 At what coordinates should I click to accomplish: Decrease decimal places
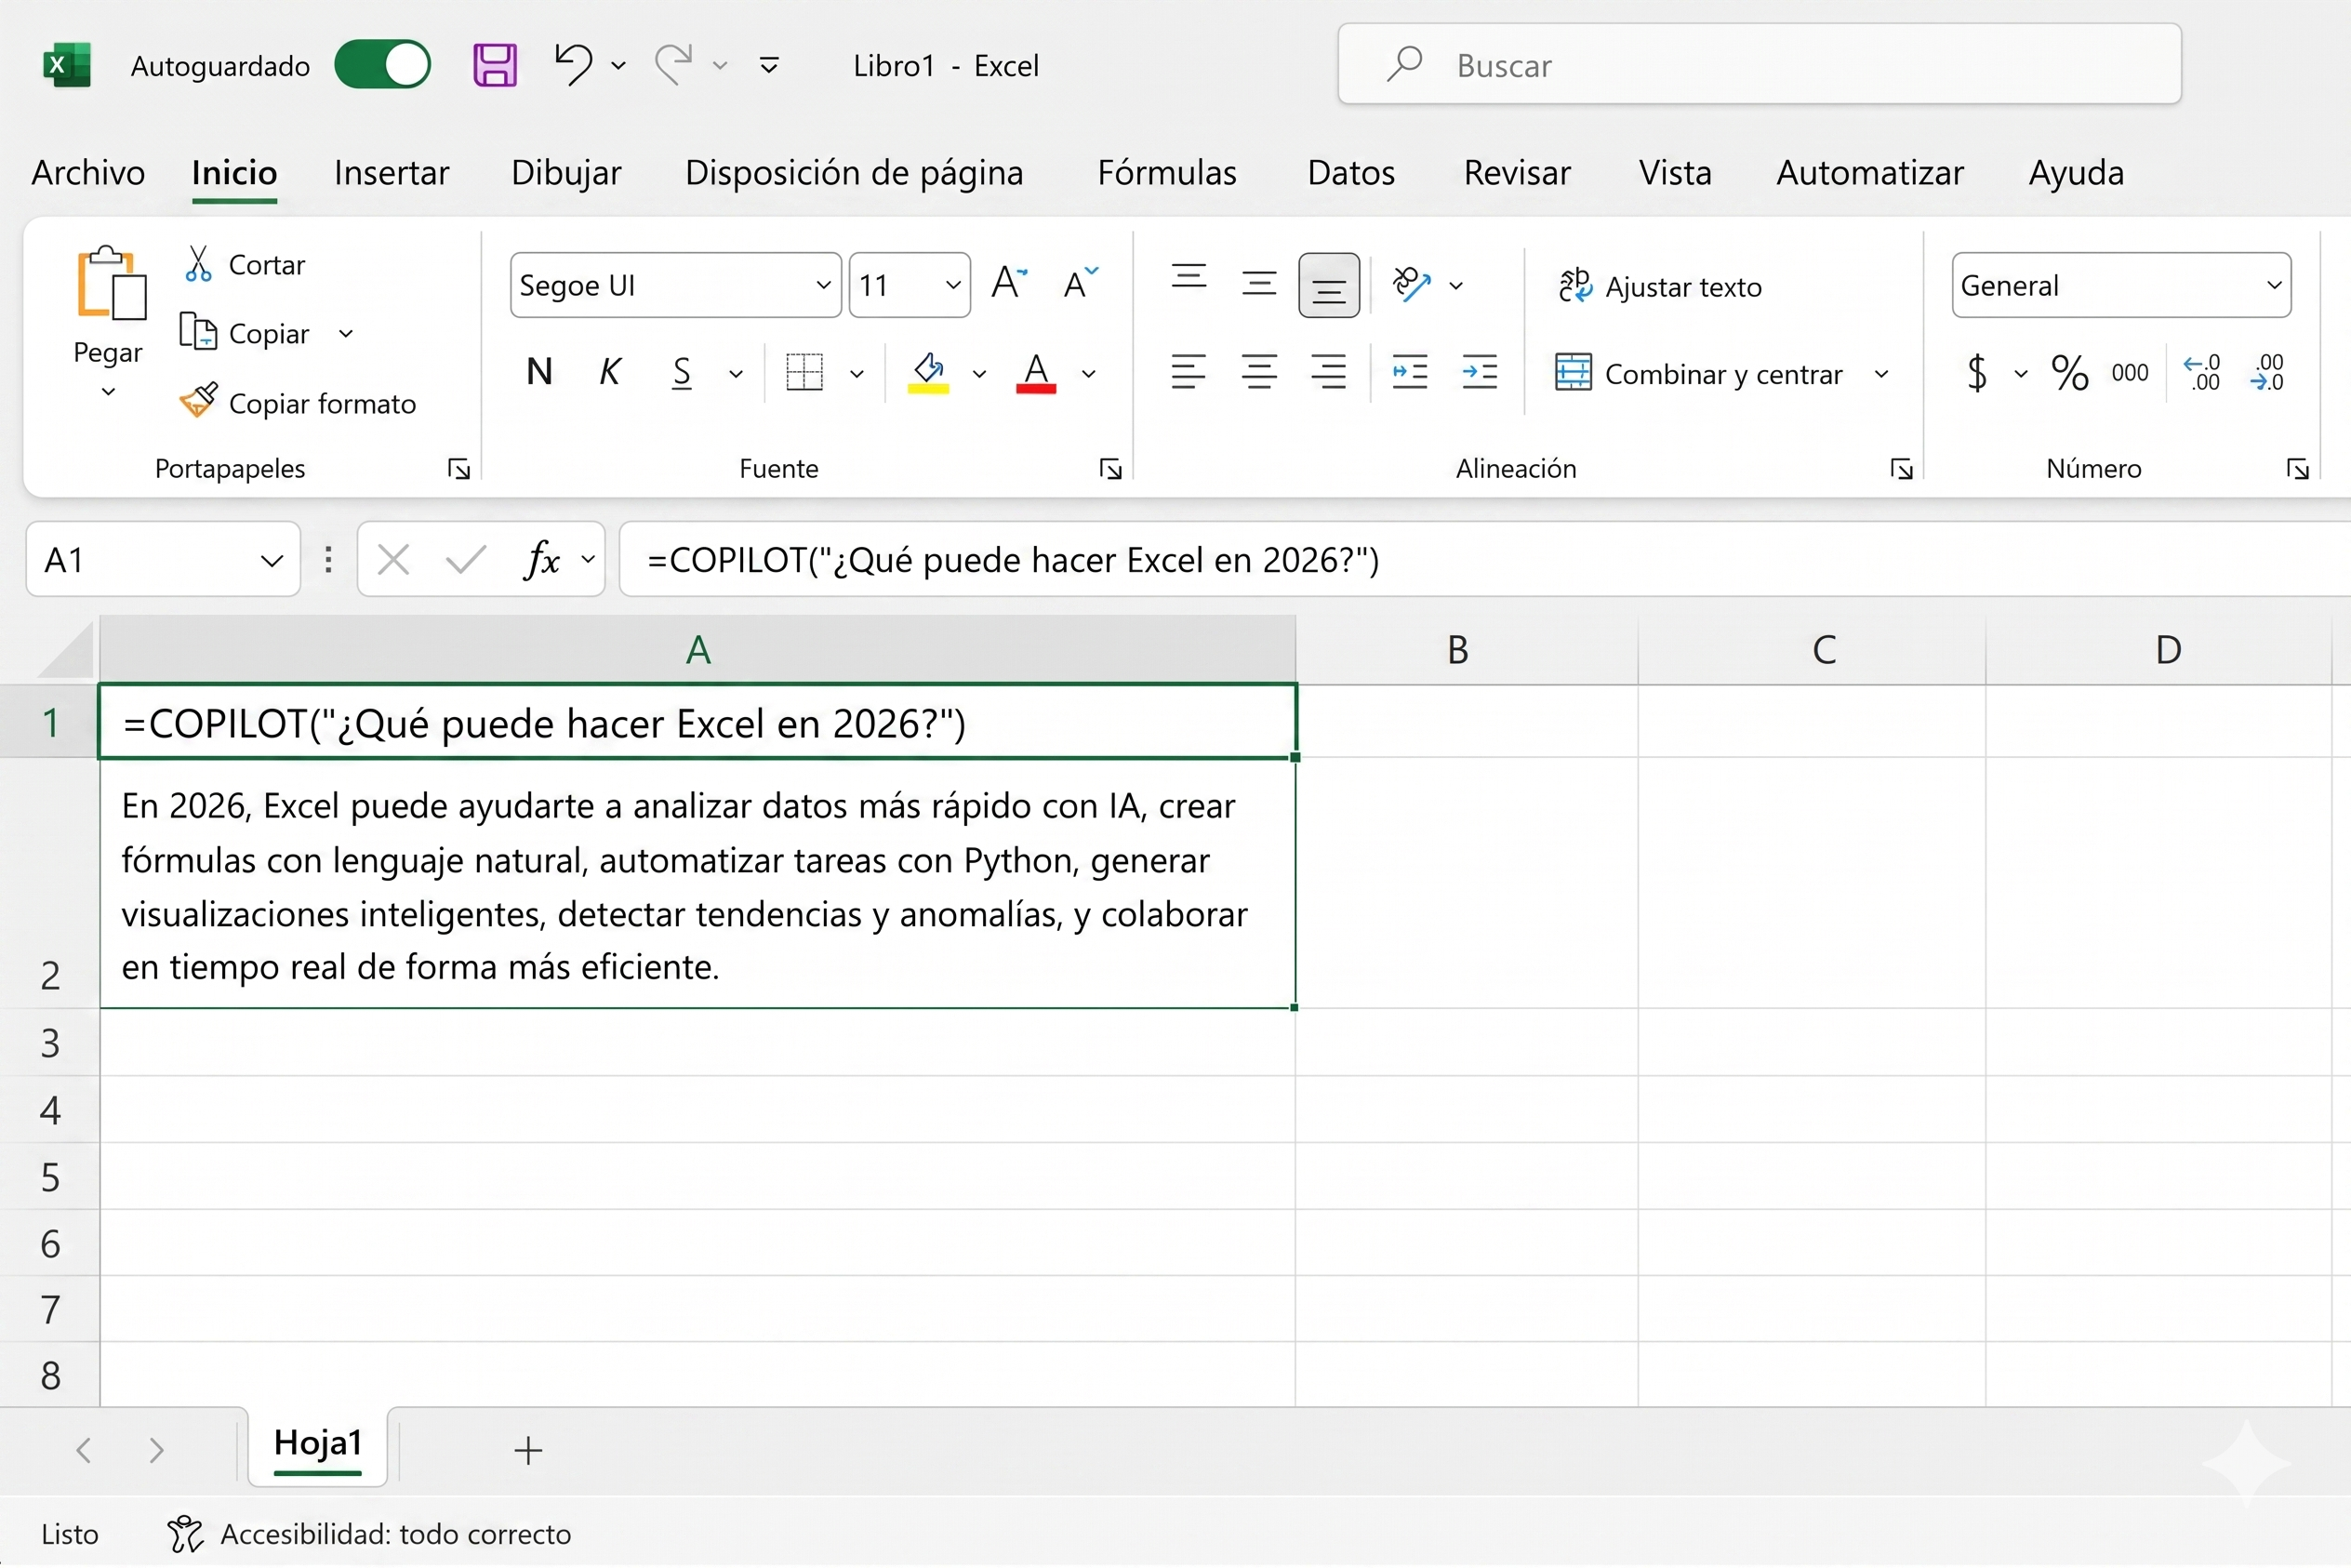[x=2267, y=373]
